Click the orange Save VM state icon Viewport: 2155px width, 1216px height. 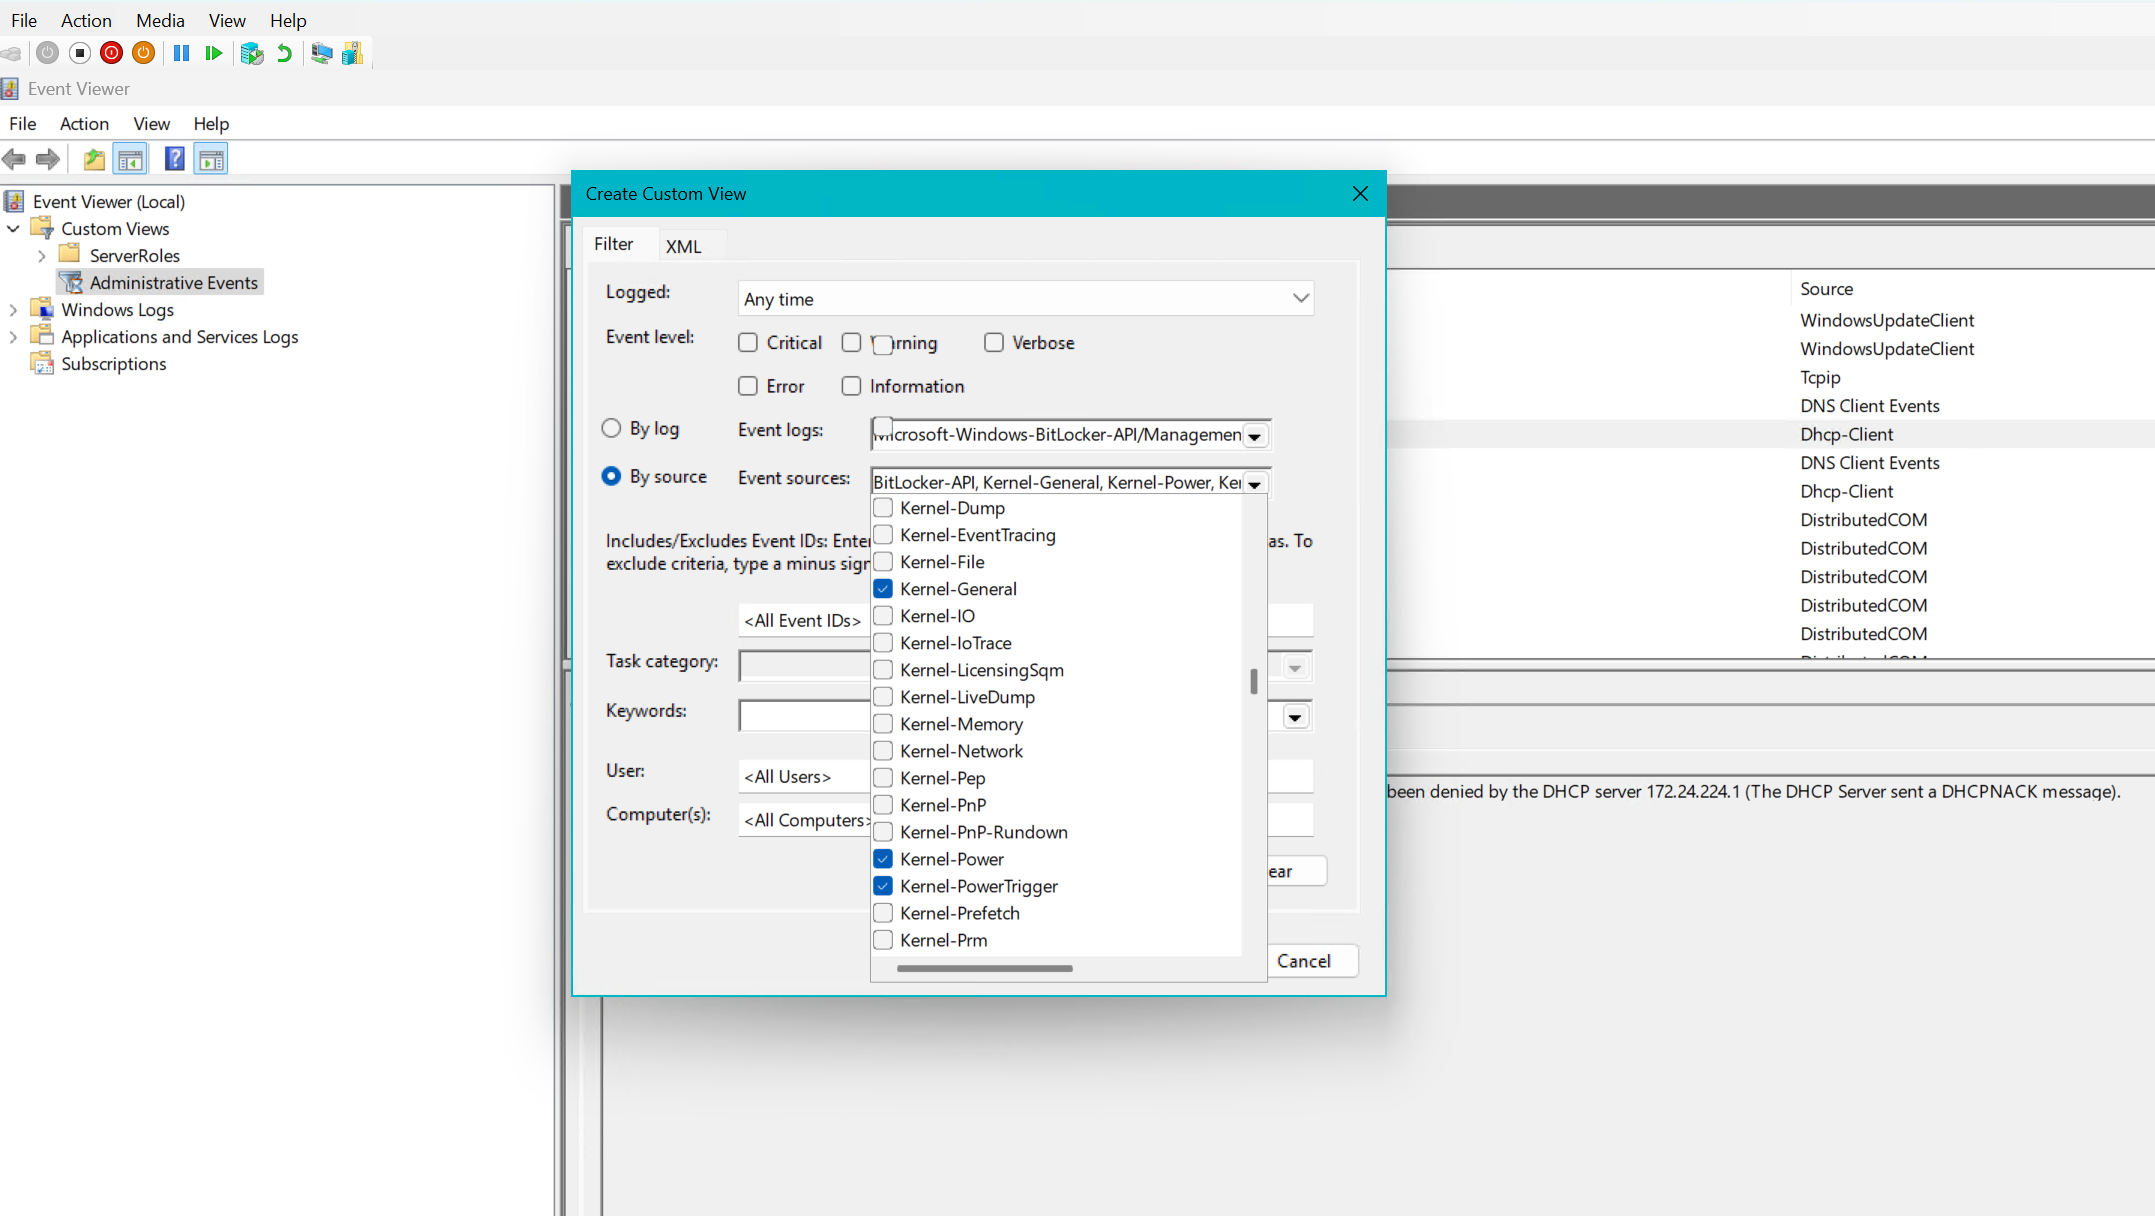click(x=144, y=53)
